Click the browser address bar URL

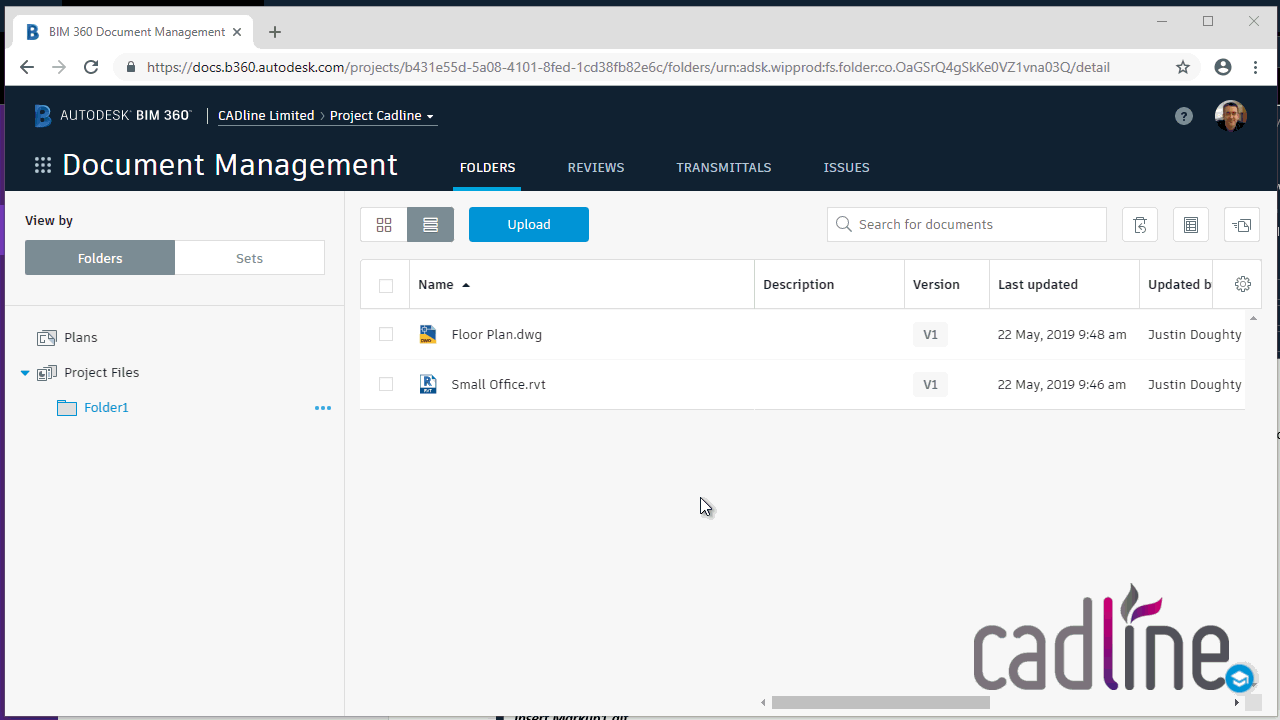628,68
